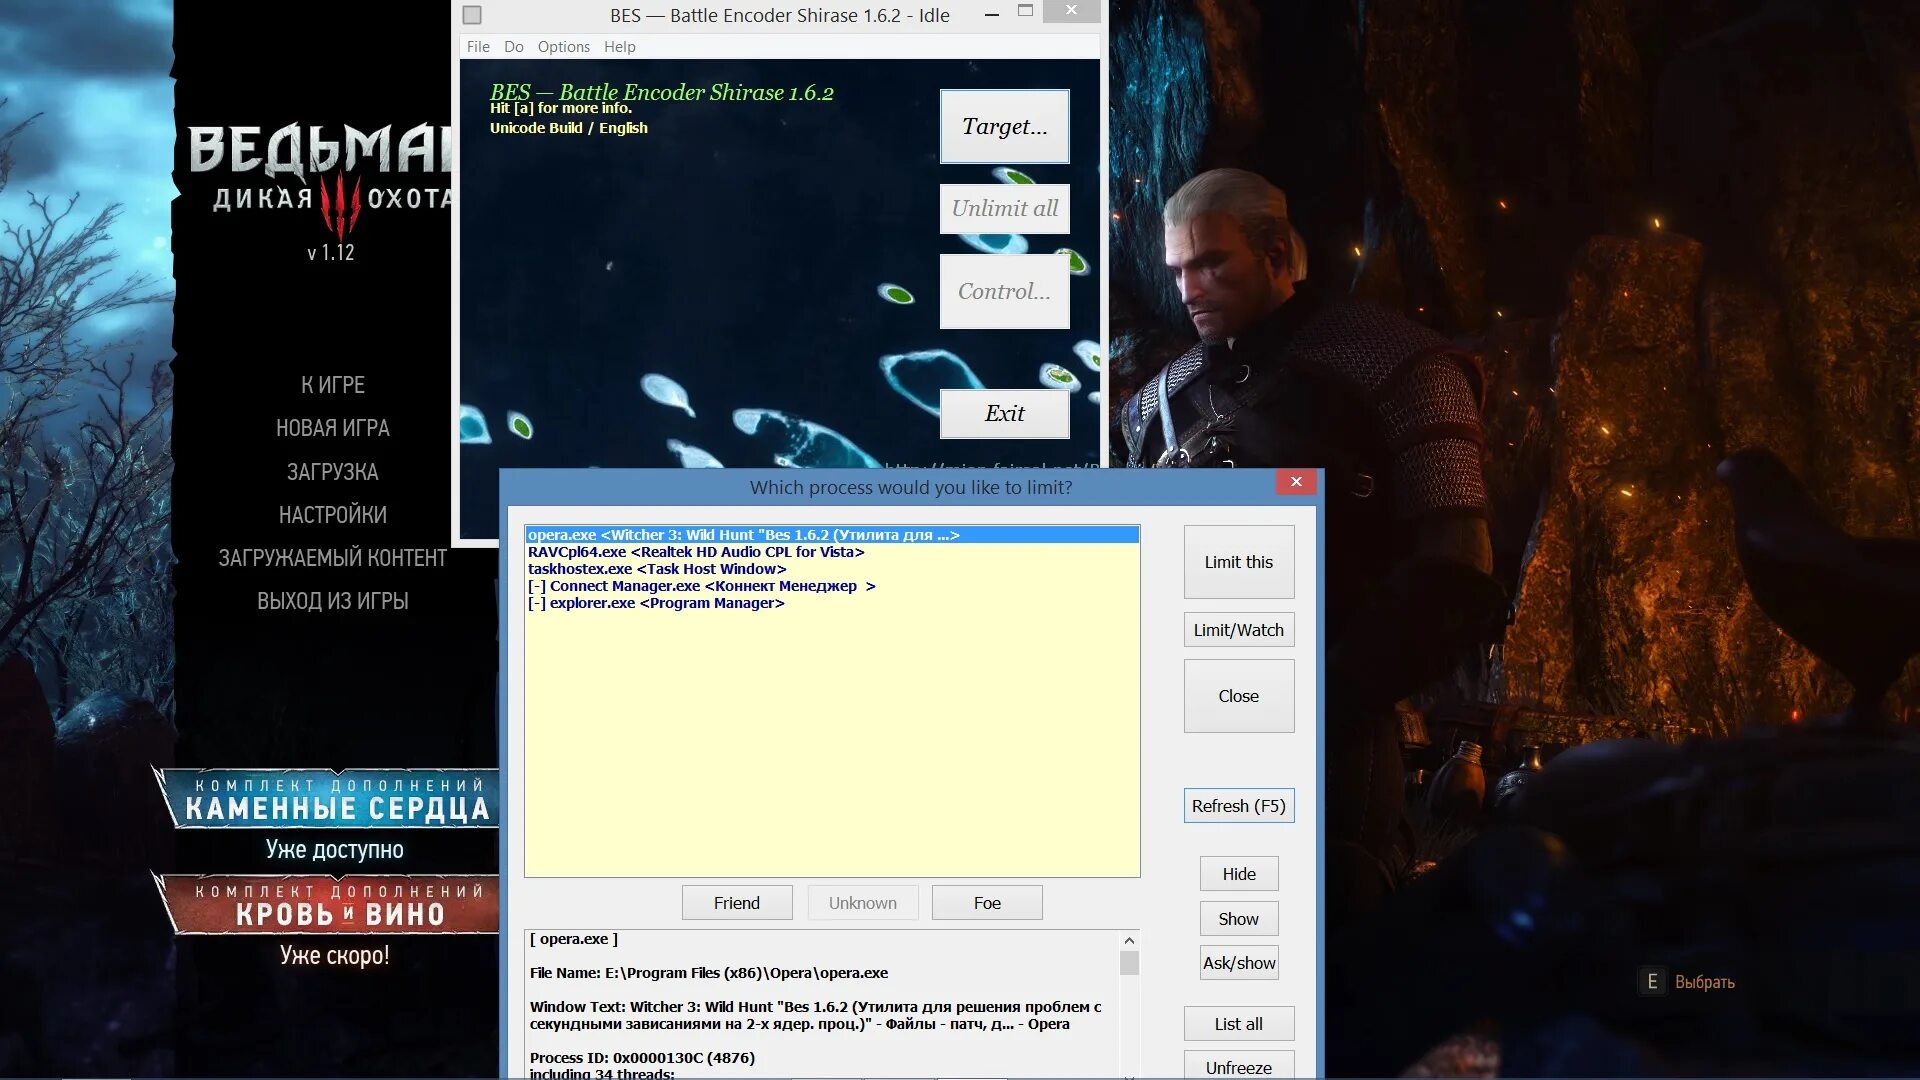The image size is (1920, 1080).
Task: Open the Help menu in BES
Action: (x=619, y=46)
